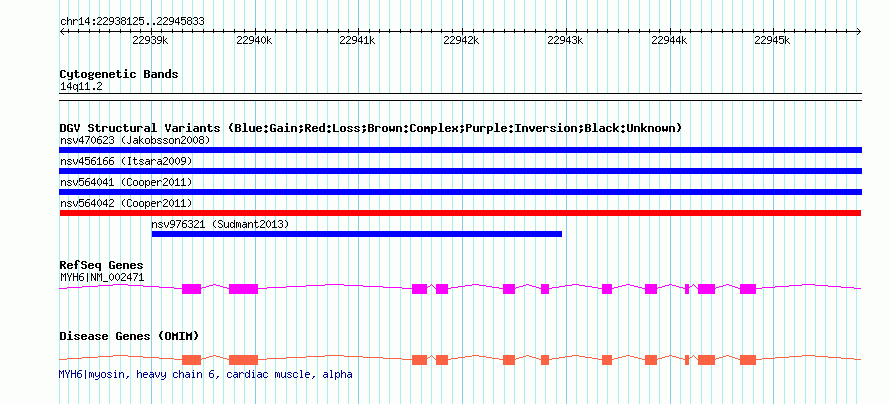Select the blue gain bar of nsv456166
This screenshot has width=890, height=404.
(x=460, y=171)
